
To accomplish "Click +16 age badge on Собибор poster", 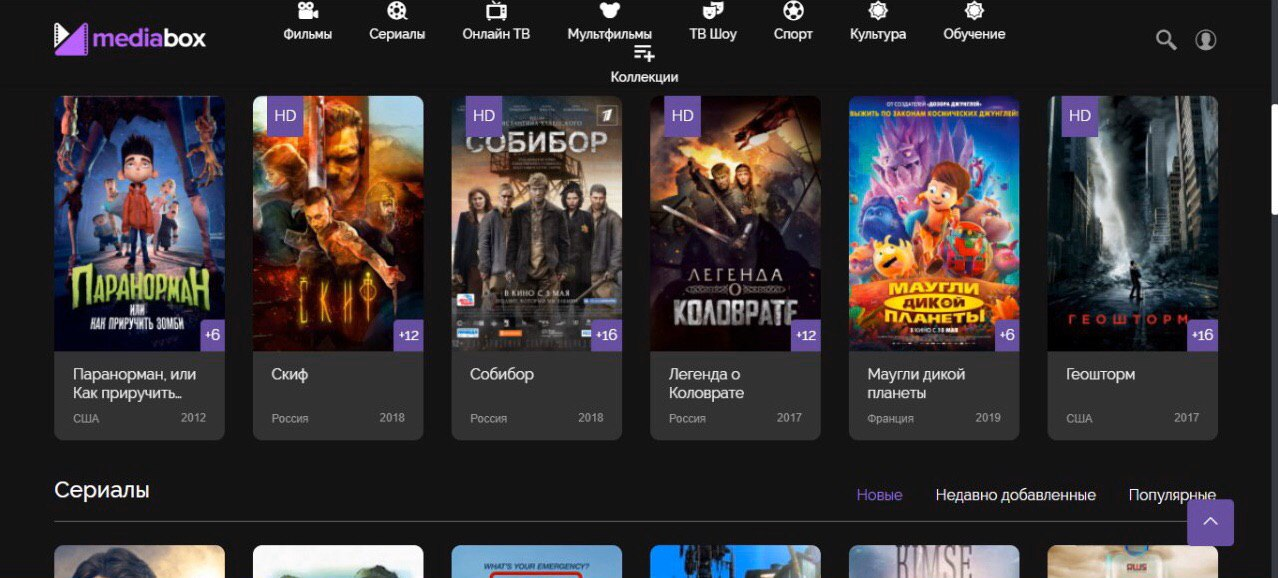I will click(x=607, y=335).
